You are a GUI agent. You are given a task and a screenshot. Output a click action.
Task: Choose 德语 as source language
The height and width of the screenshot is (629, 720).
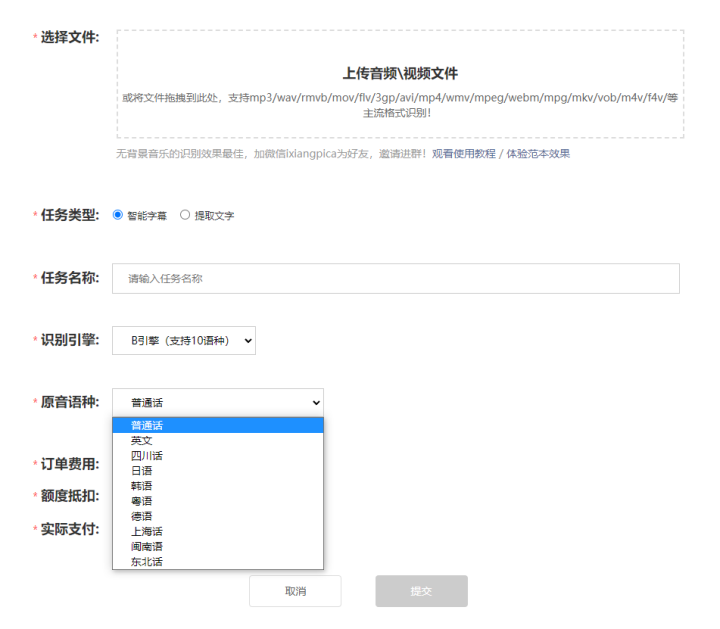click(x=218, y=516)
